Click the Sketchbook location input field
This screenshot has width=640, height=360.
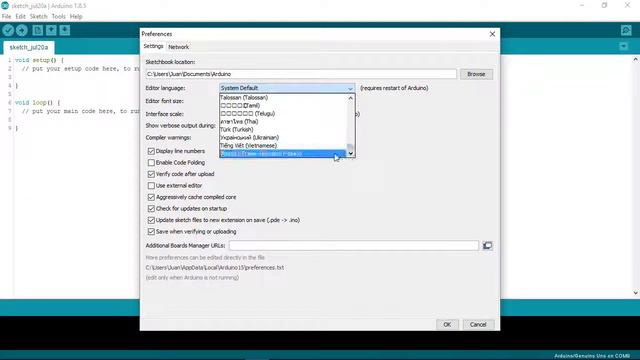coord(301,74)
